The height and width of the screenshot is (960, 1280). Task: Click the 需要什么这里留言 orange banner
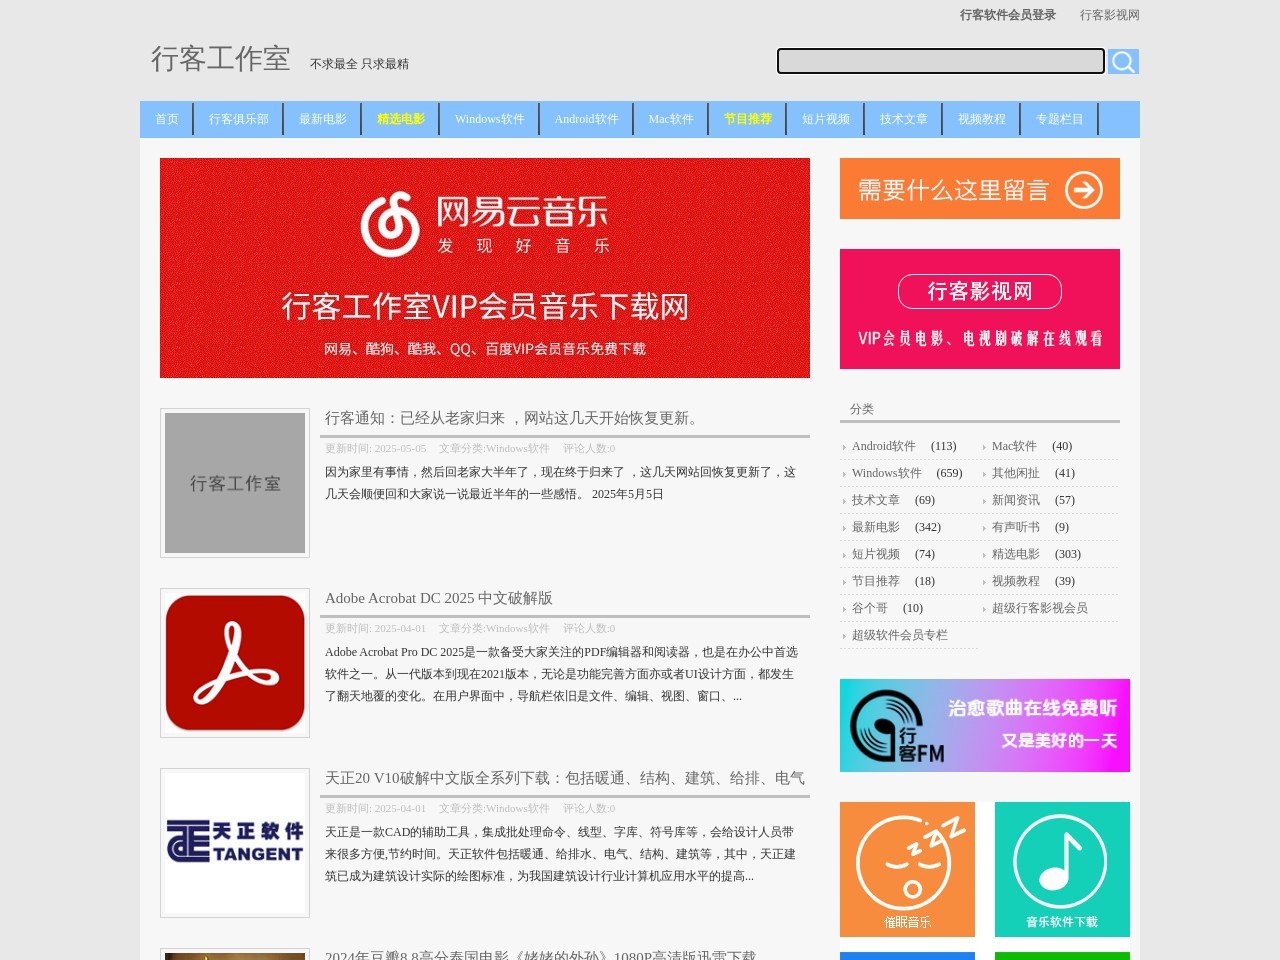tap(980, 189)
